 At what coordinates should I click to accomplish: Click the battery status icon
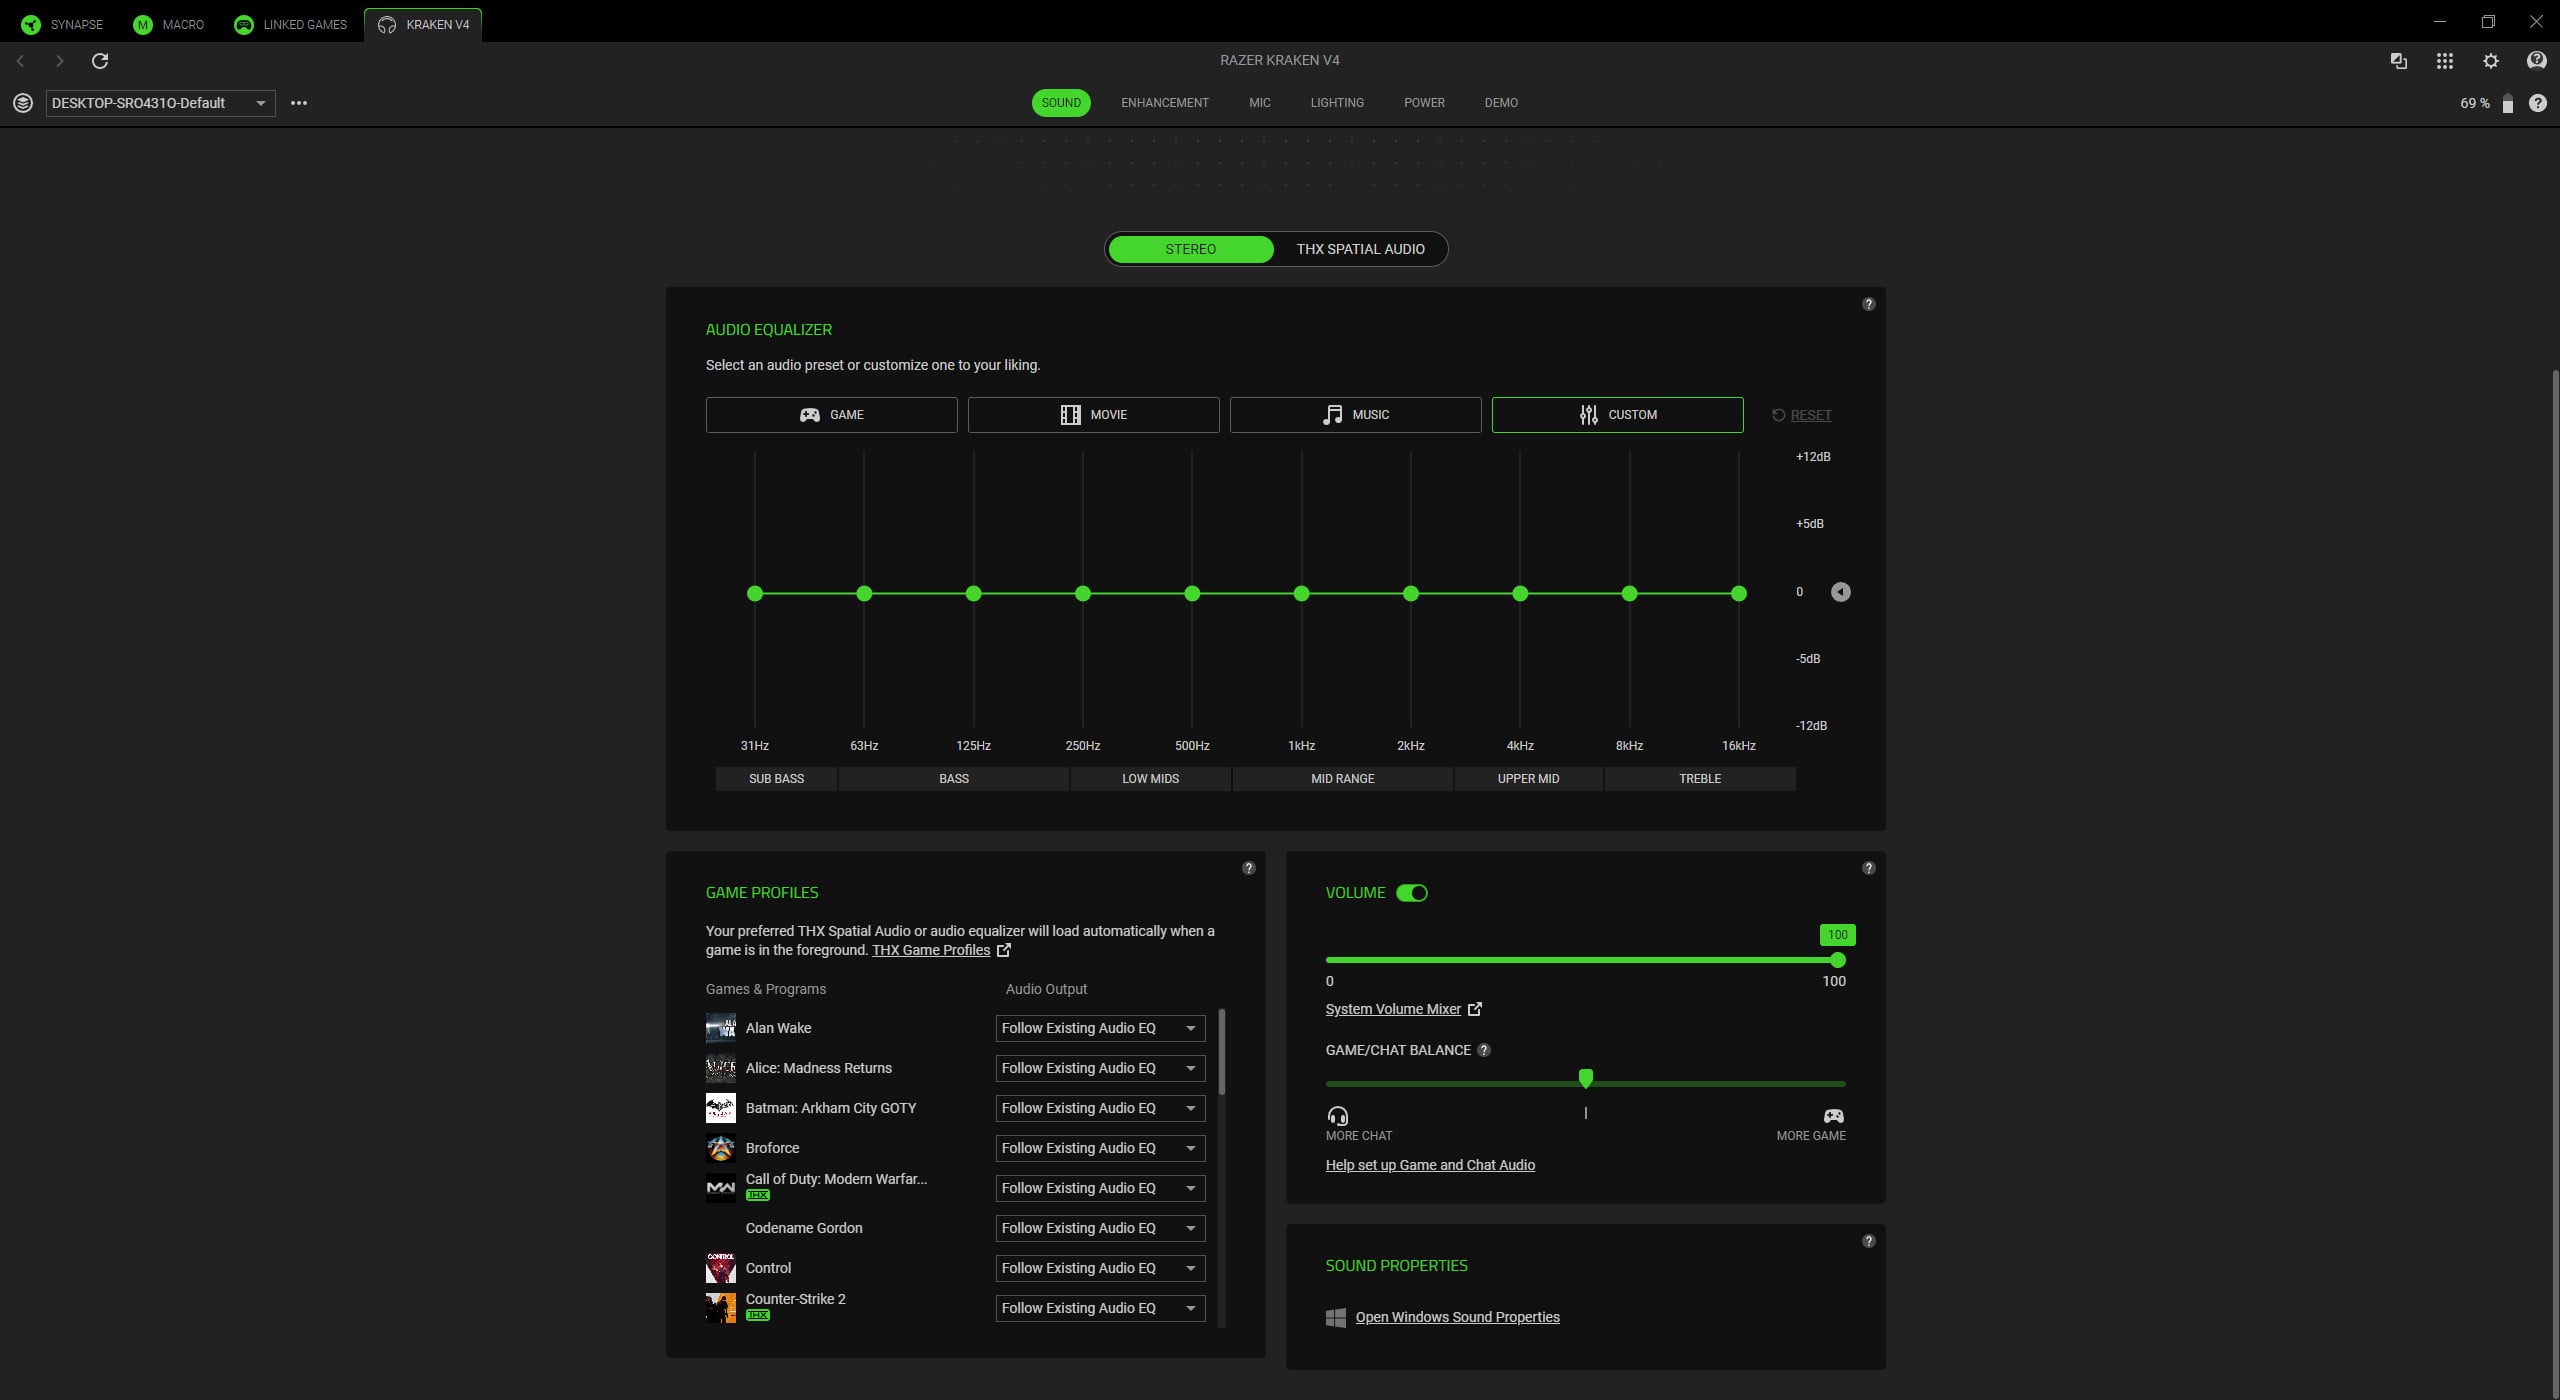point(2507,104)
